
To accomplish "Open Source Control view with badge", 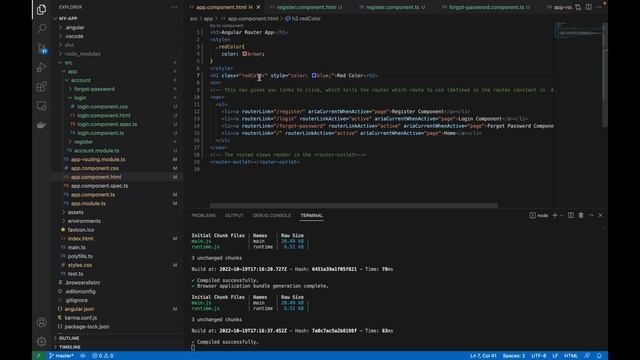I will [x=41, y=48].
